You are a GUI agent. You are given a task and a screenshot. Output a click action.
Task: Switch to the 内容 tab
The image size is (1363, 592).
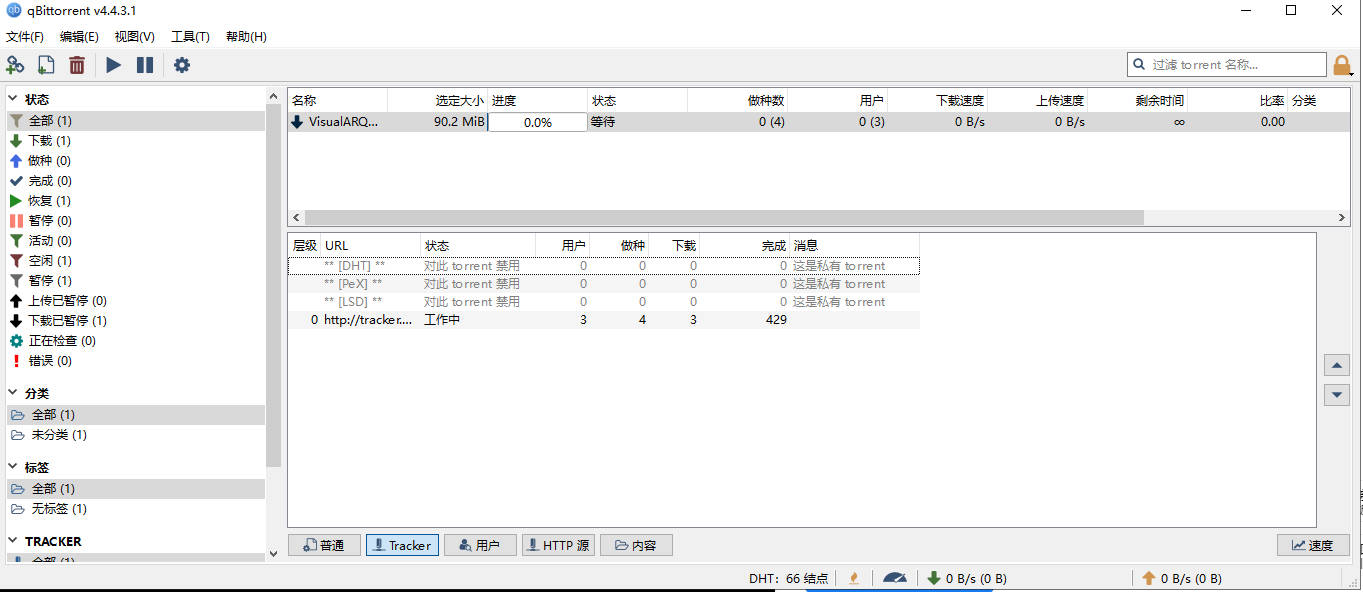tap(636, 545)
